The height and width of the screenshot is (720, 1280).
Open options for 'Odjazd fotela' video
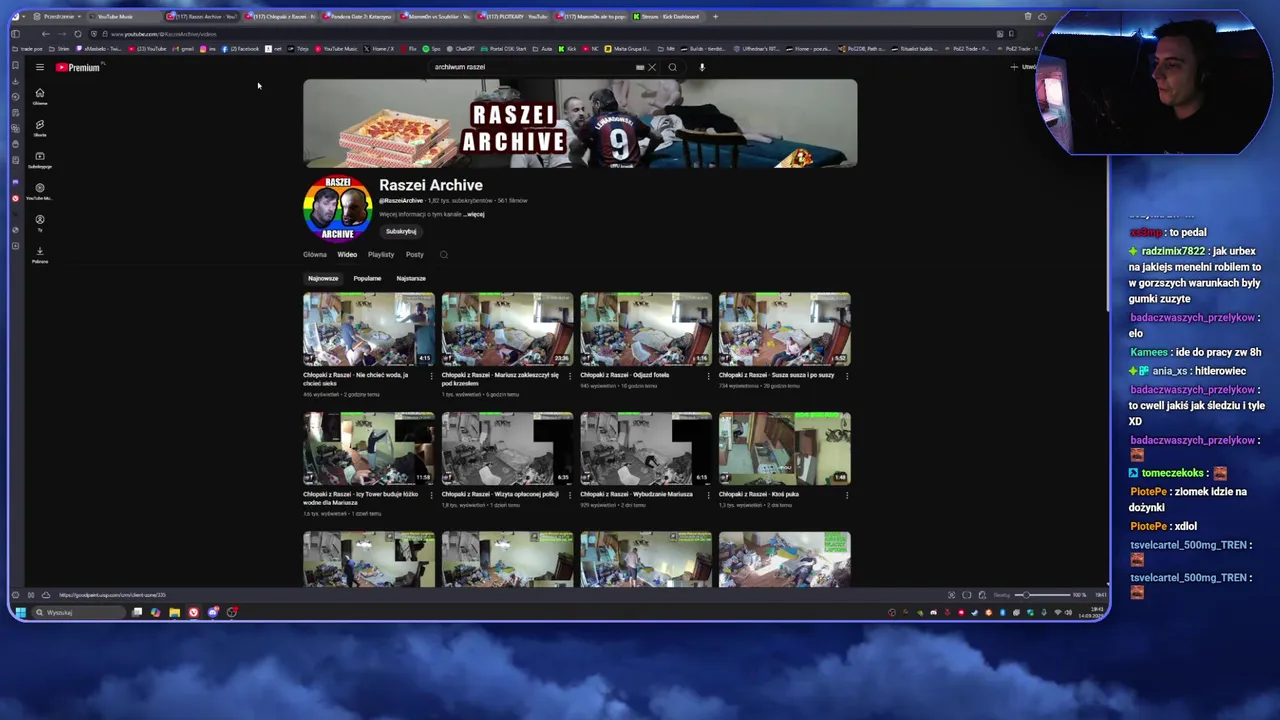click(709, 376)
